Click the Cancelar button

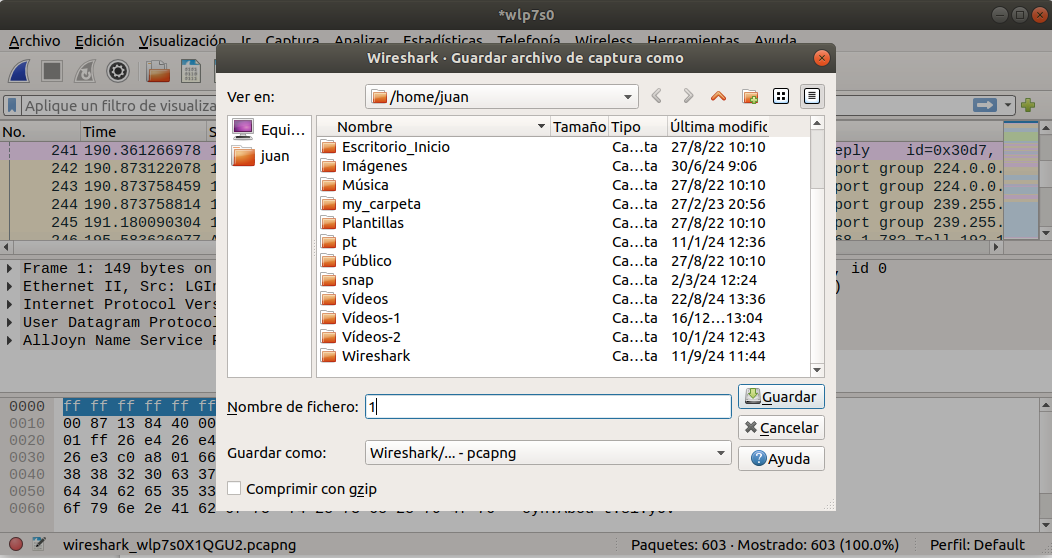(x=781, y=427)
